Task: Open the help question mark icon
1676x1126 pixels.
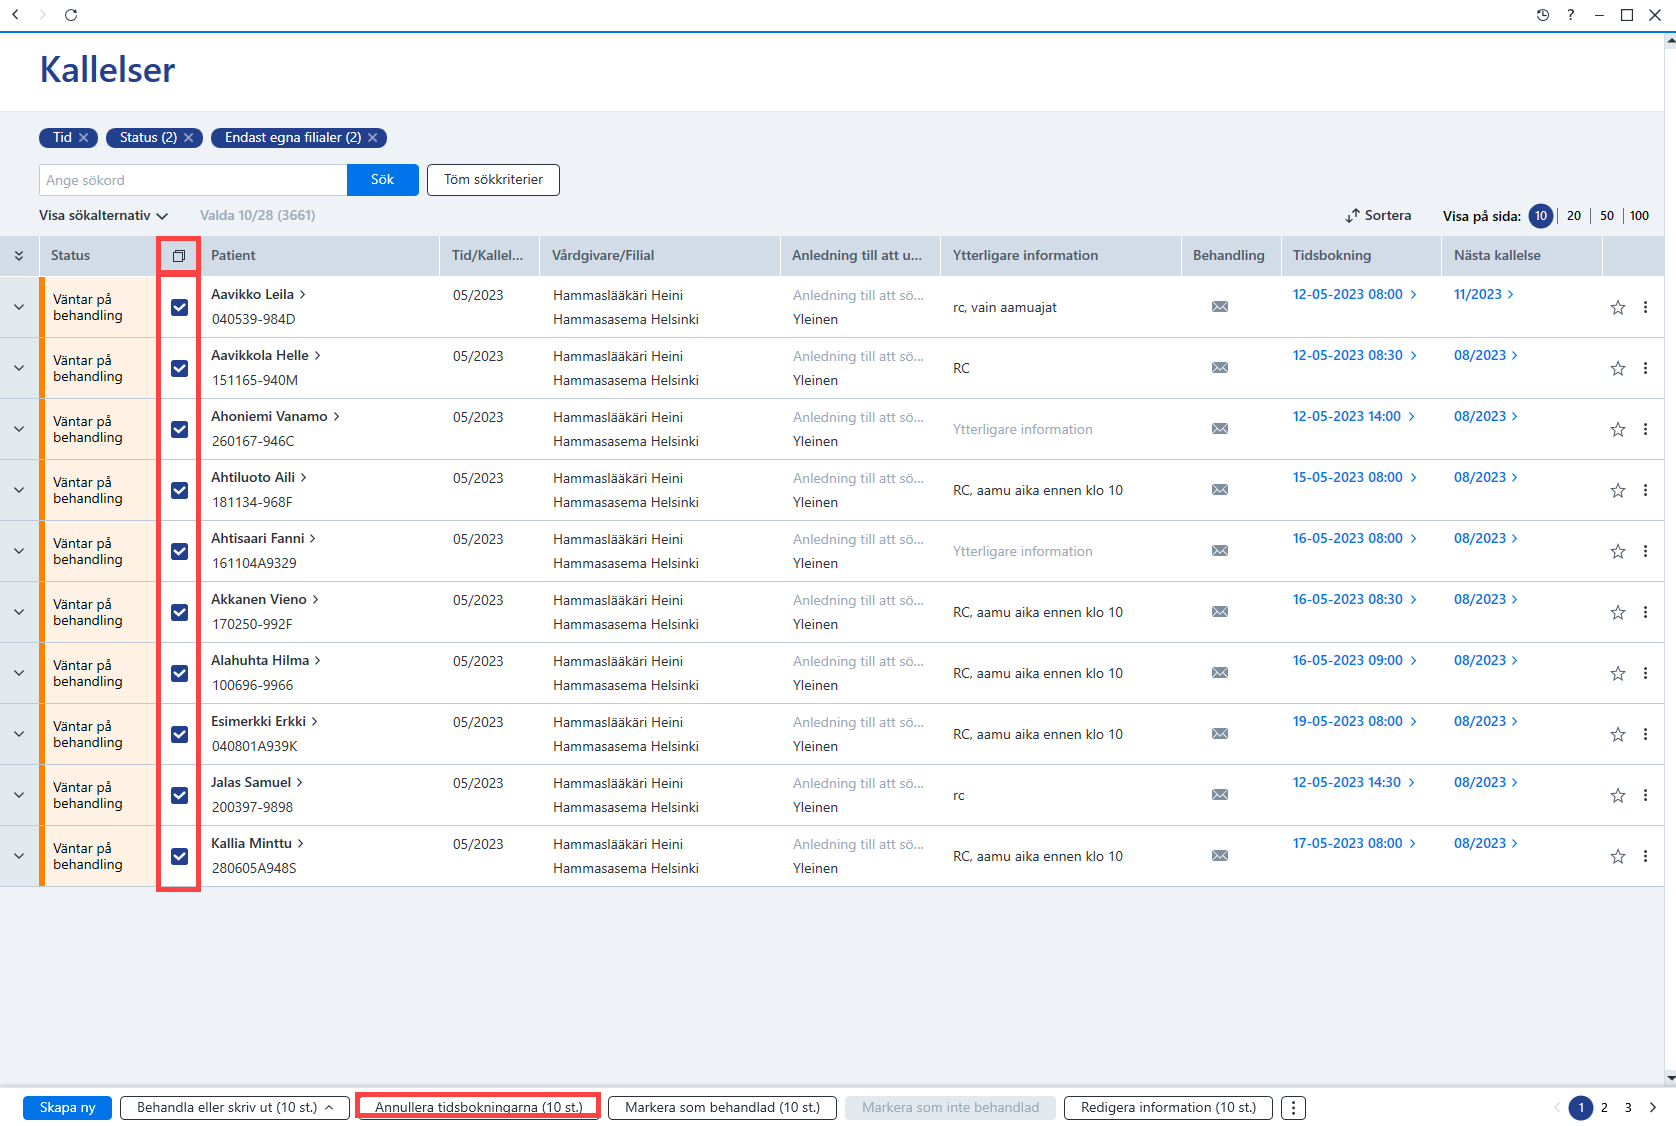Action: point(1571,15)
